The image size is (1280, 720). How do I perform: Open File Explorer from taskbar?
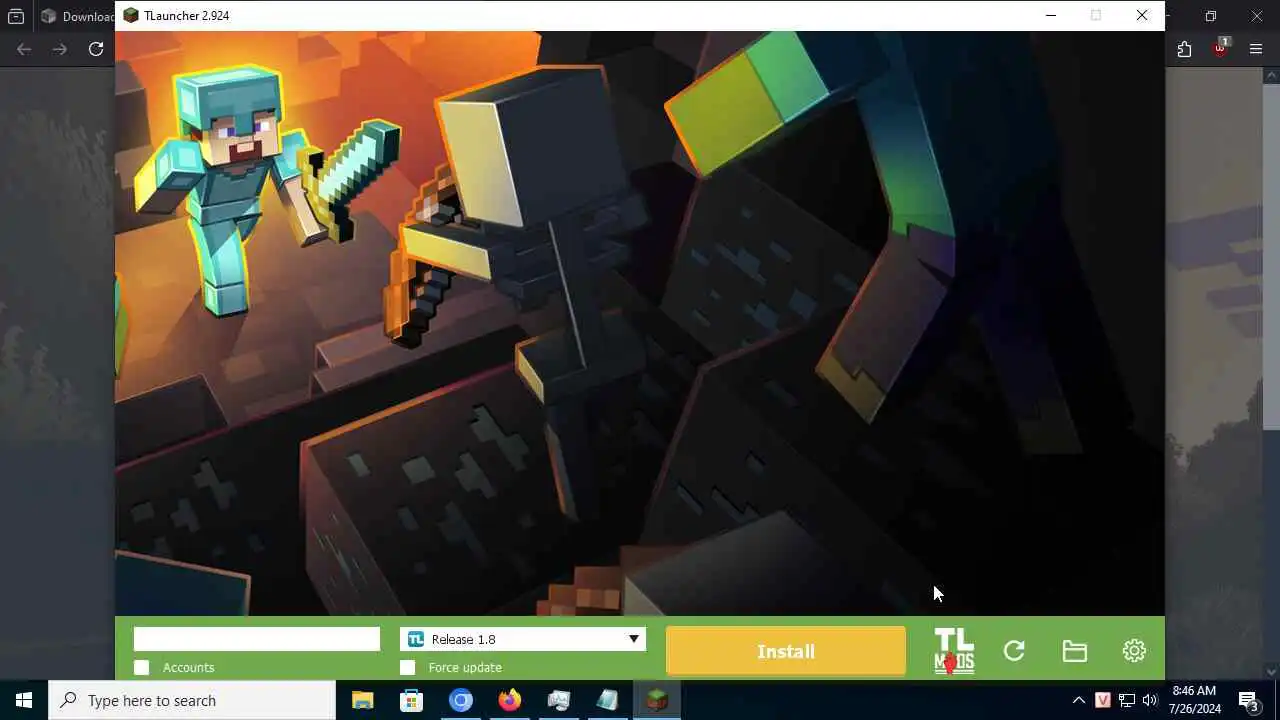(x=362, y=700)
